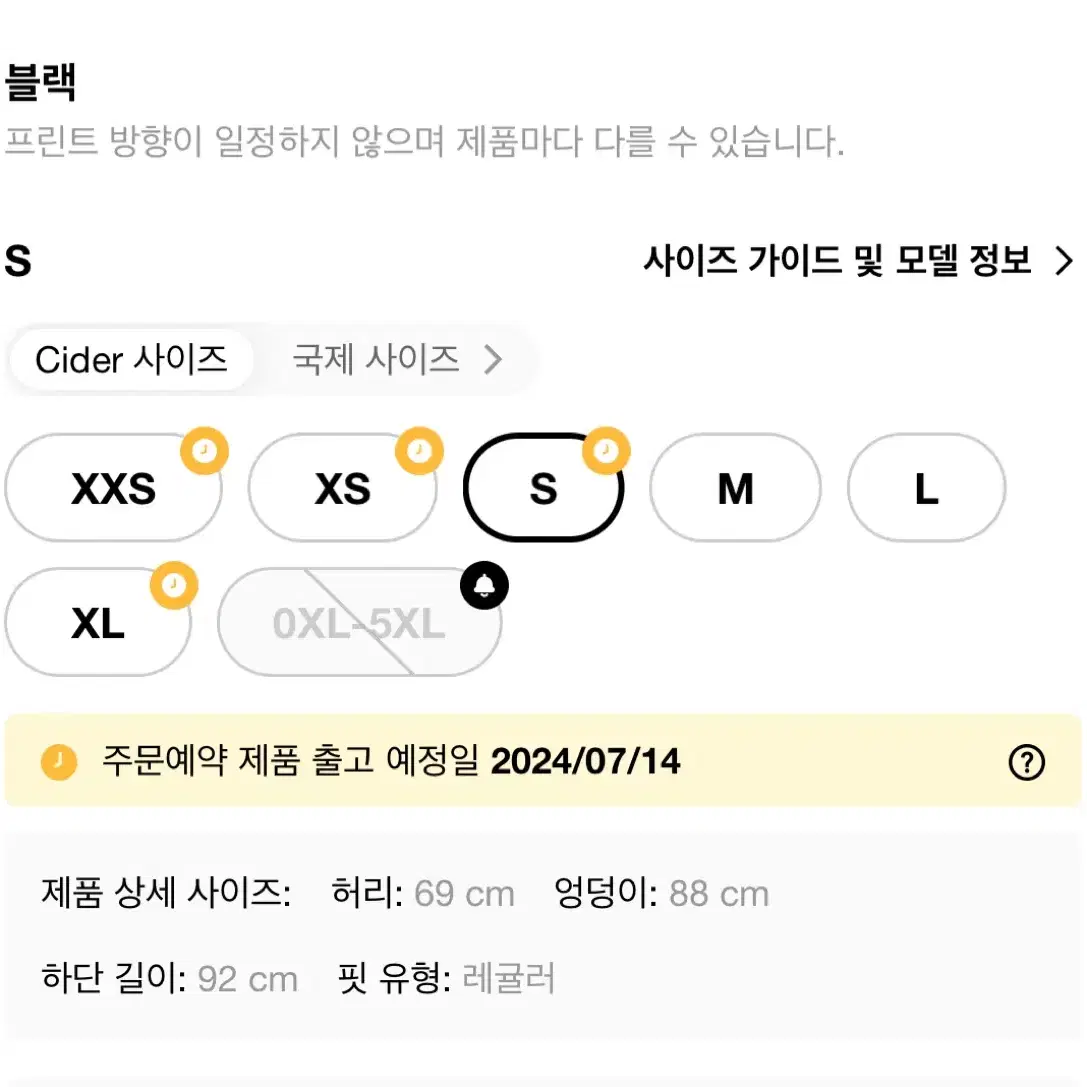
Task: Click the sold-out 0XL-5XL size button
Action: tap(359, 622)
